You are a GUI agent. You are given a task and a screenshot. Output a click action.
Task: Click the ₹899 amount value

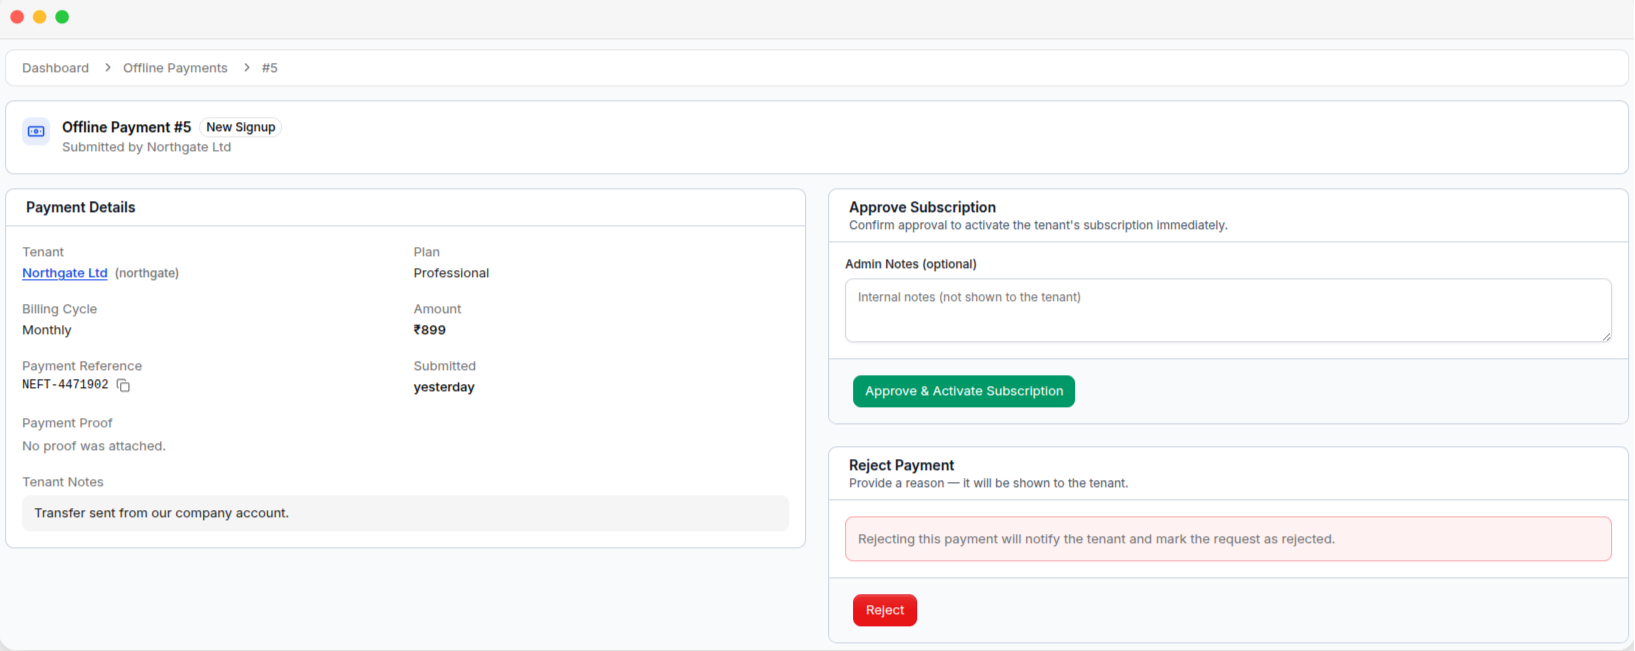click(x=430, y=330)
